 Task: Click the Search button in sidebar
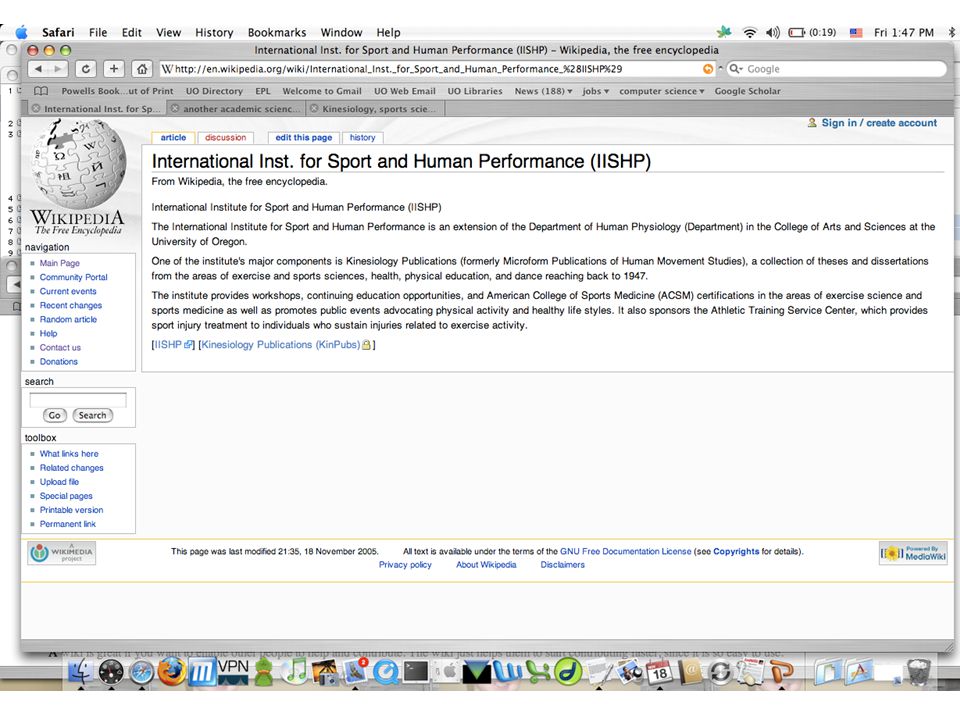coord(92,415)
